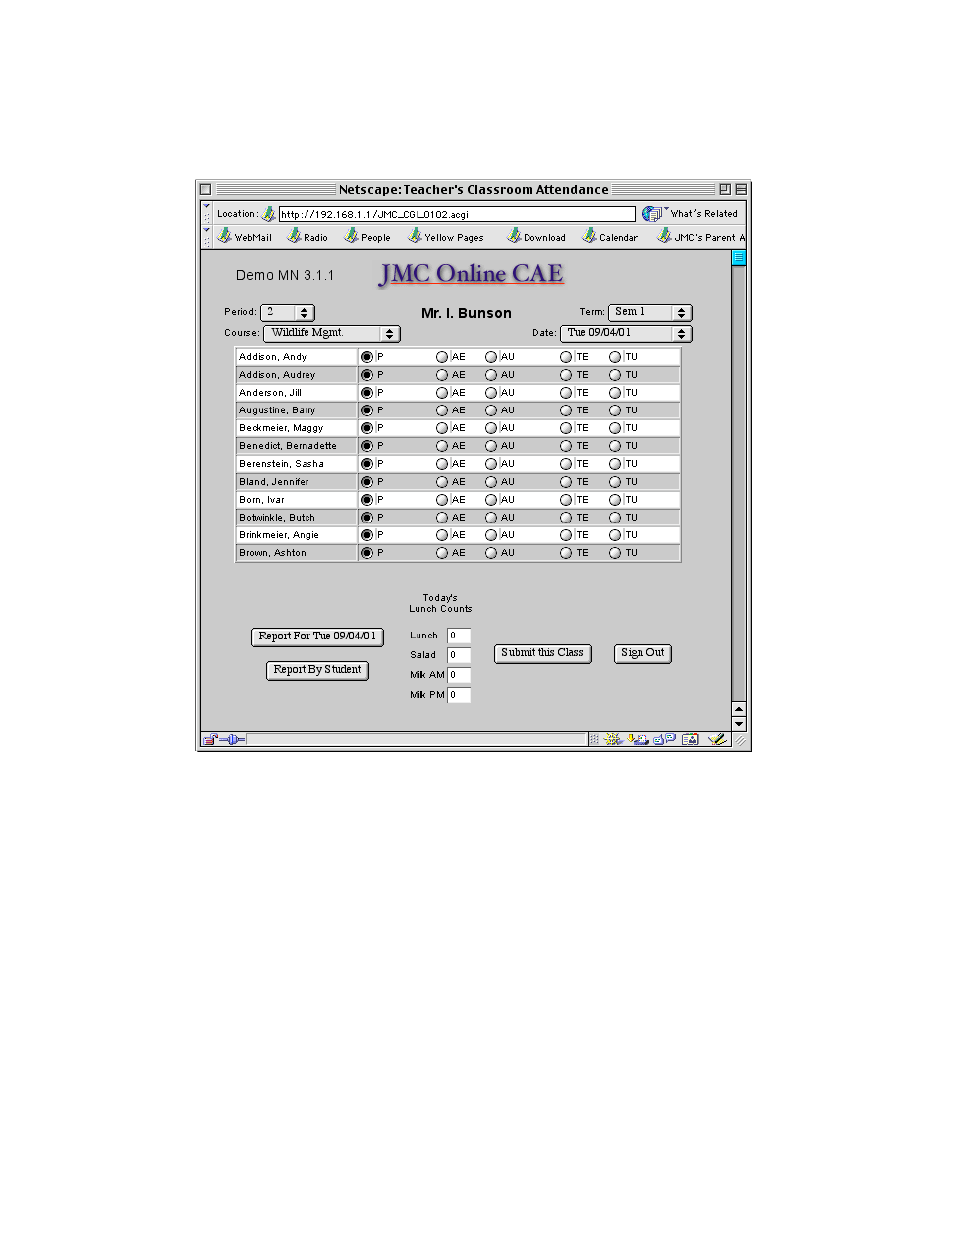
Task: Open Composer pencil icon in status bar
Action: pyautogui.click(x=717, y=740)
